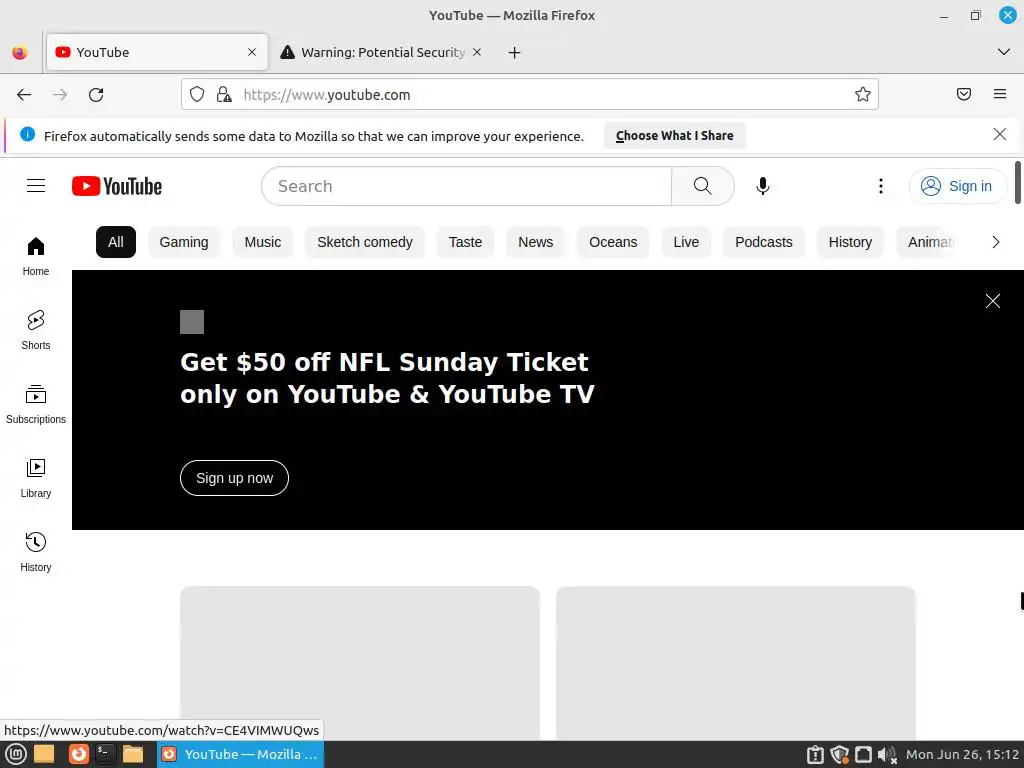Image resolution: width=1024 pixels, height=768 pixels.
Task: Focus the YouTube search field
Action: coord(466,186)
